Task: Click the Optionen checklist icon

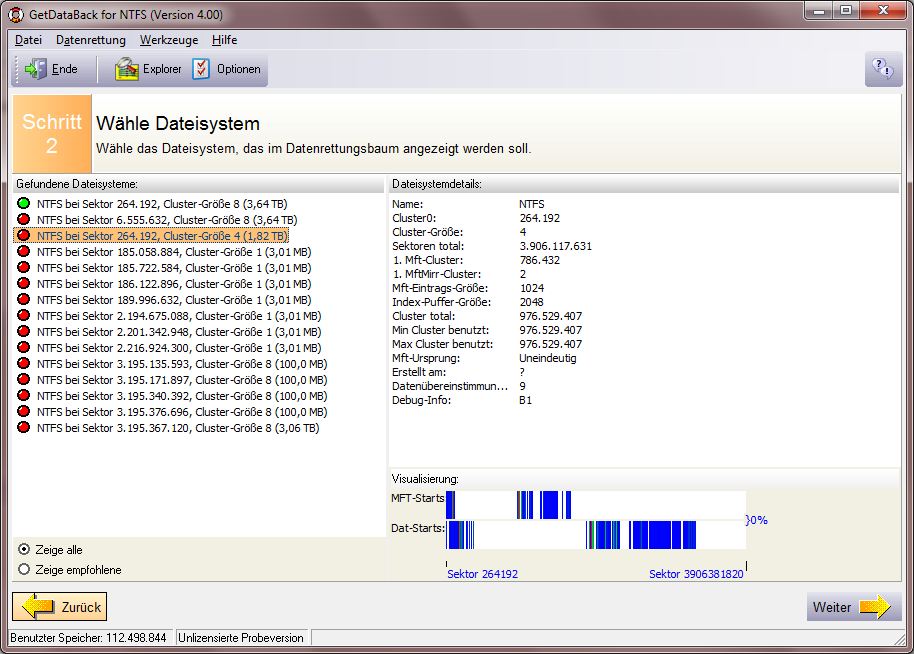Action: tap(201, 69)
